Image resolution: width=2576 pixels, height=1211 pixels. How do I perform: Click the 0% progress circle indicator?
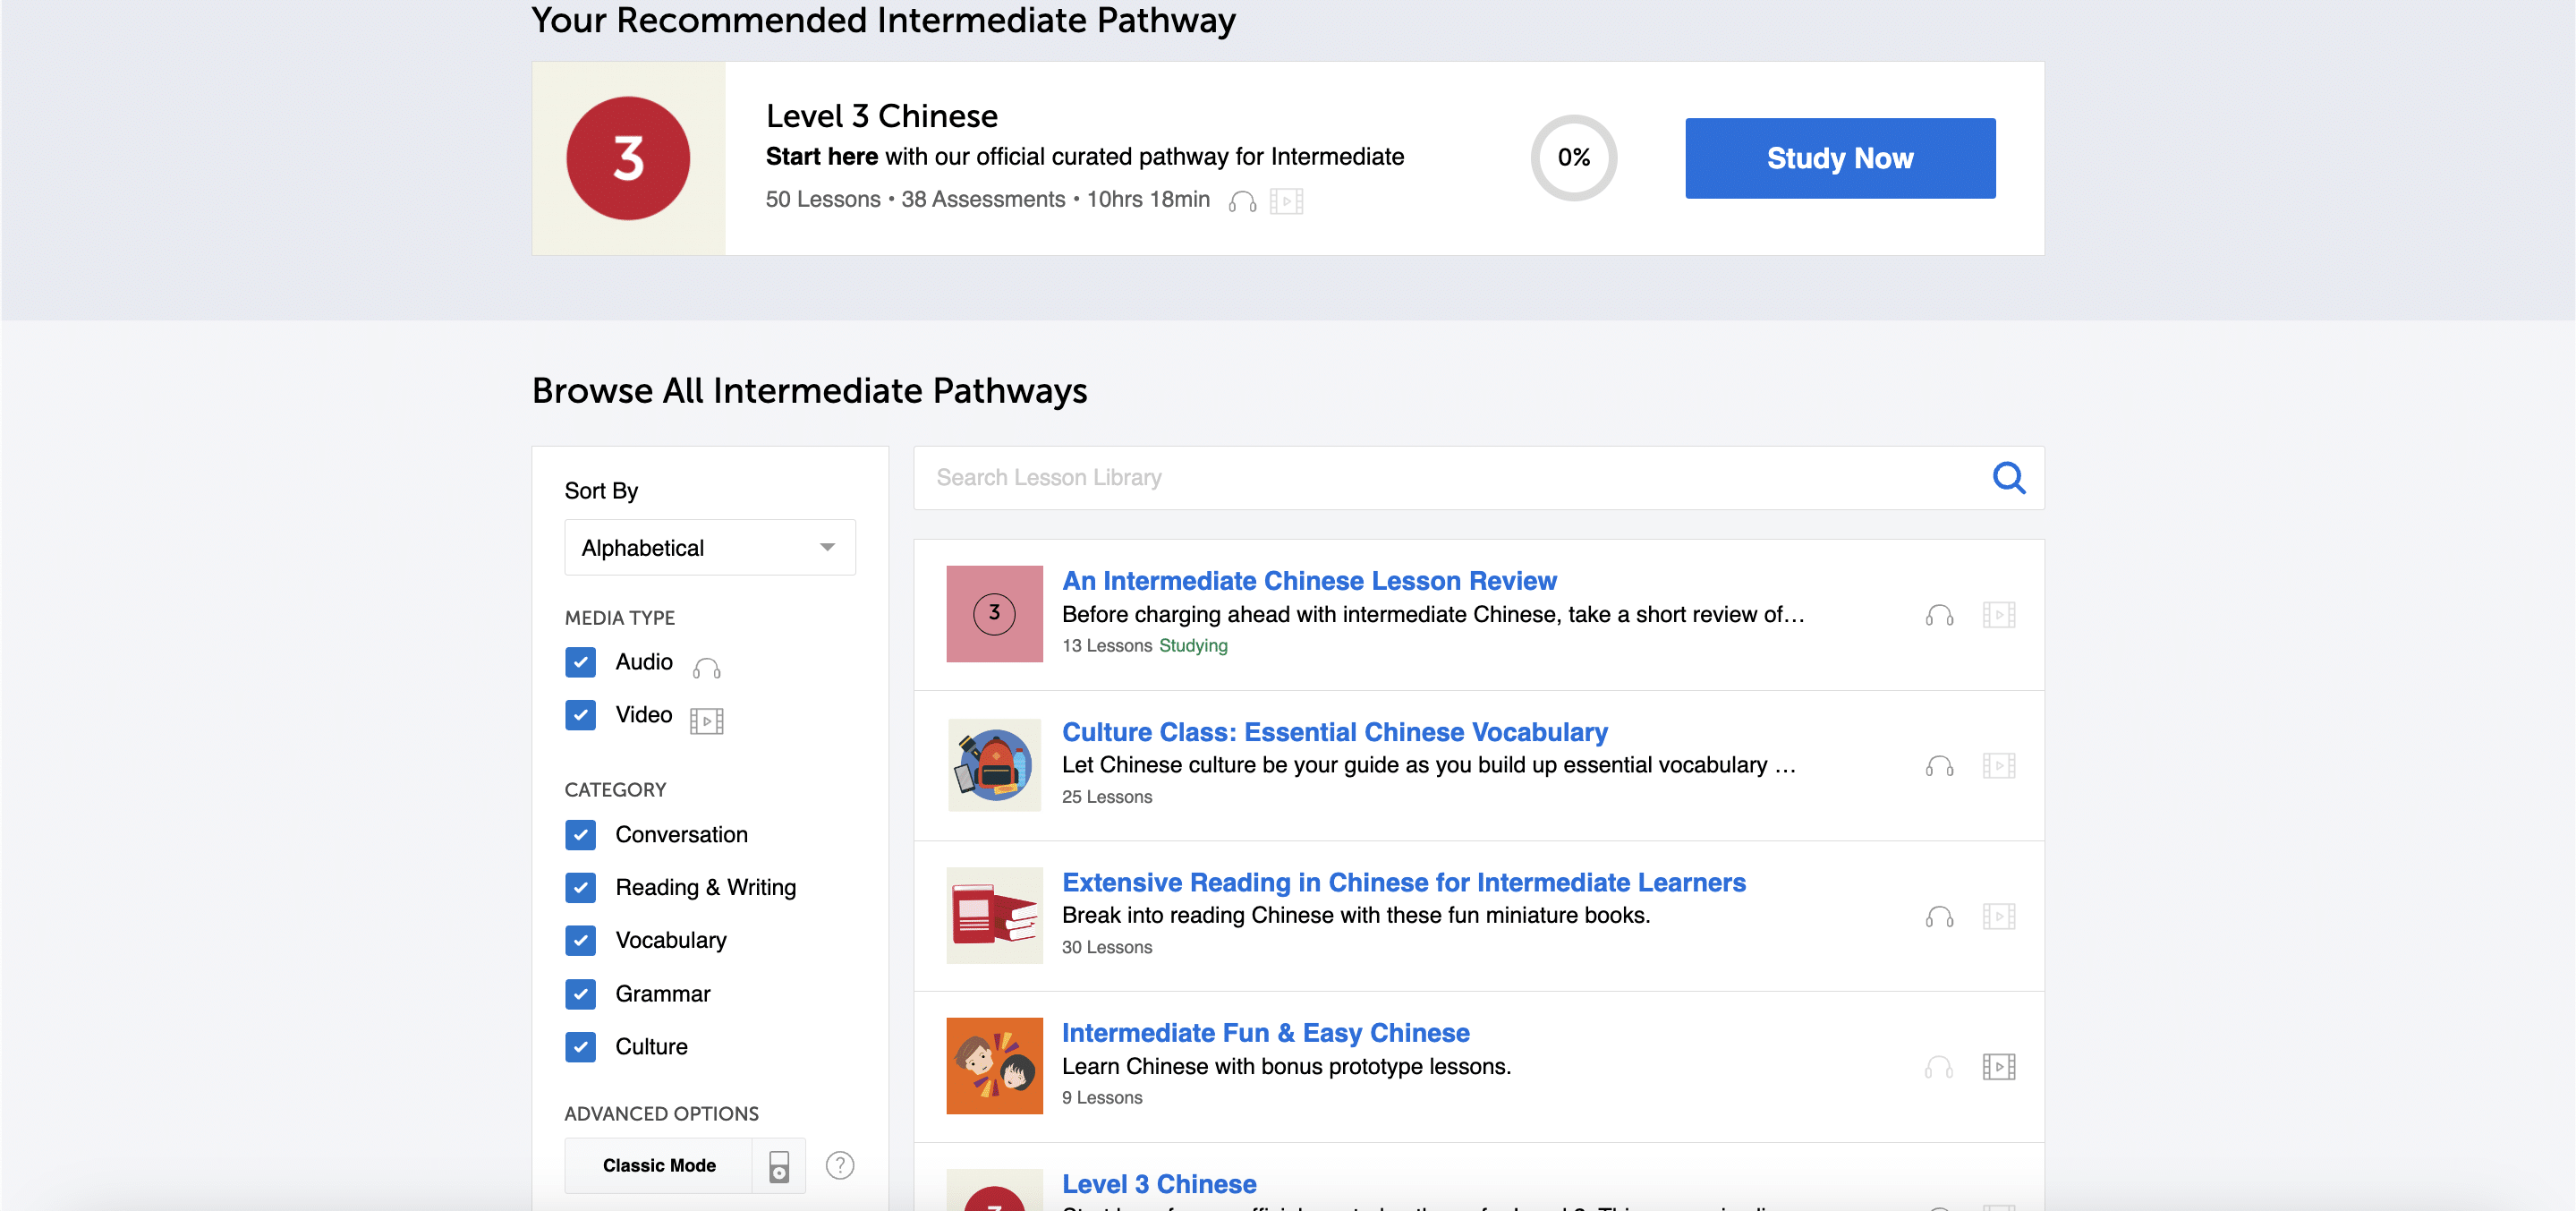(1574, 158)
